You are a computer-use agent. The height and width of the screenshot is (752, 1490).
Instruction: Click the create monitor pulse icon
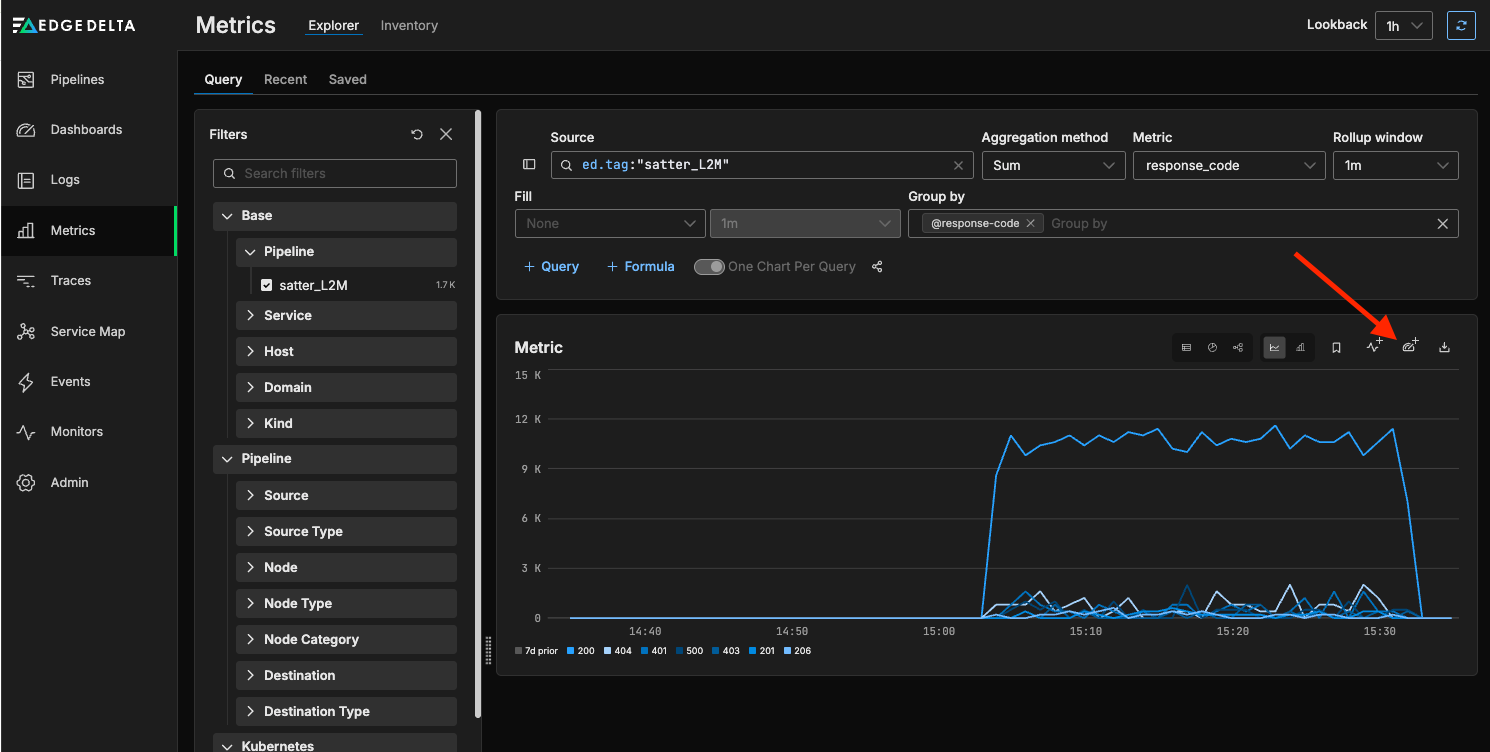pos(1375,347)
